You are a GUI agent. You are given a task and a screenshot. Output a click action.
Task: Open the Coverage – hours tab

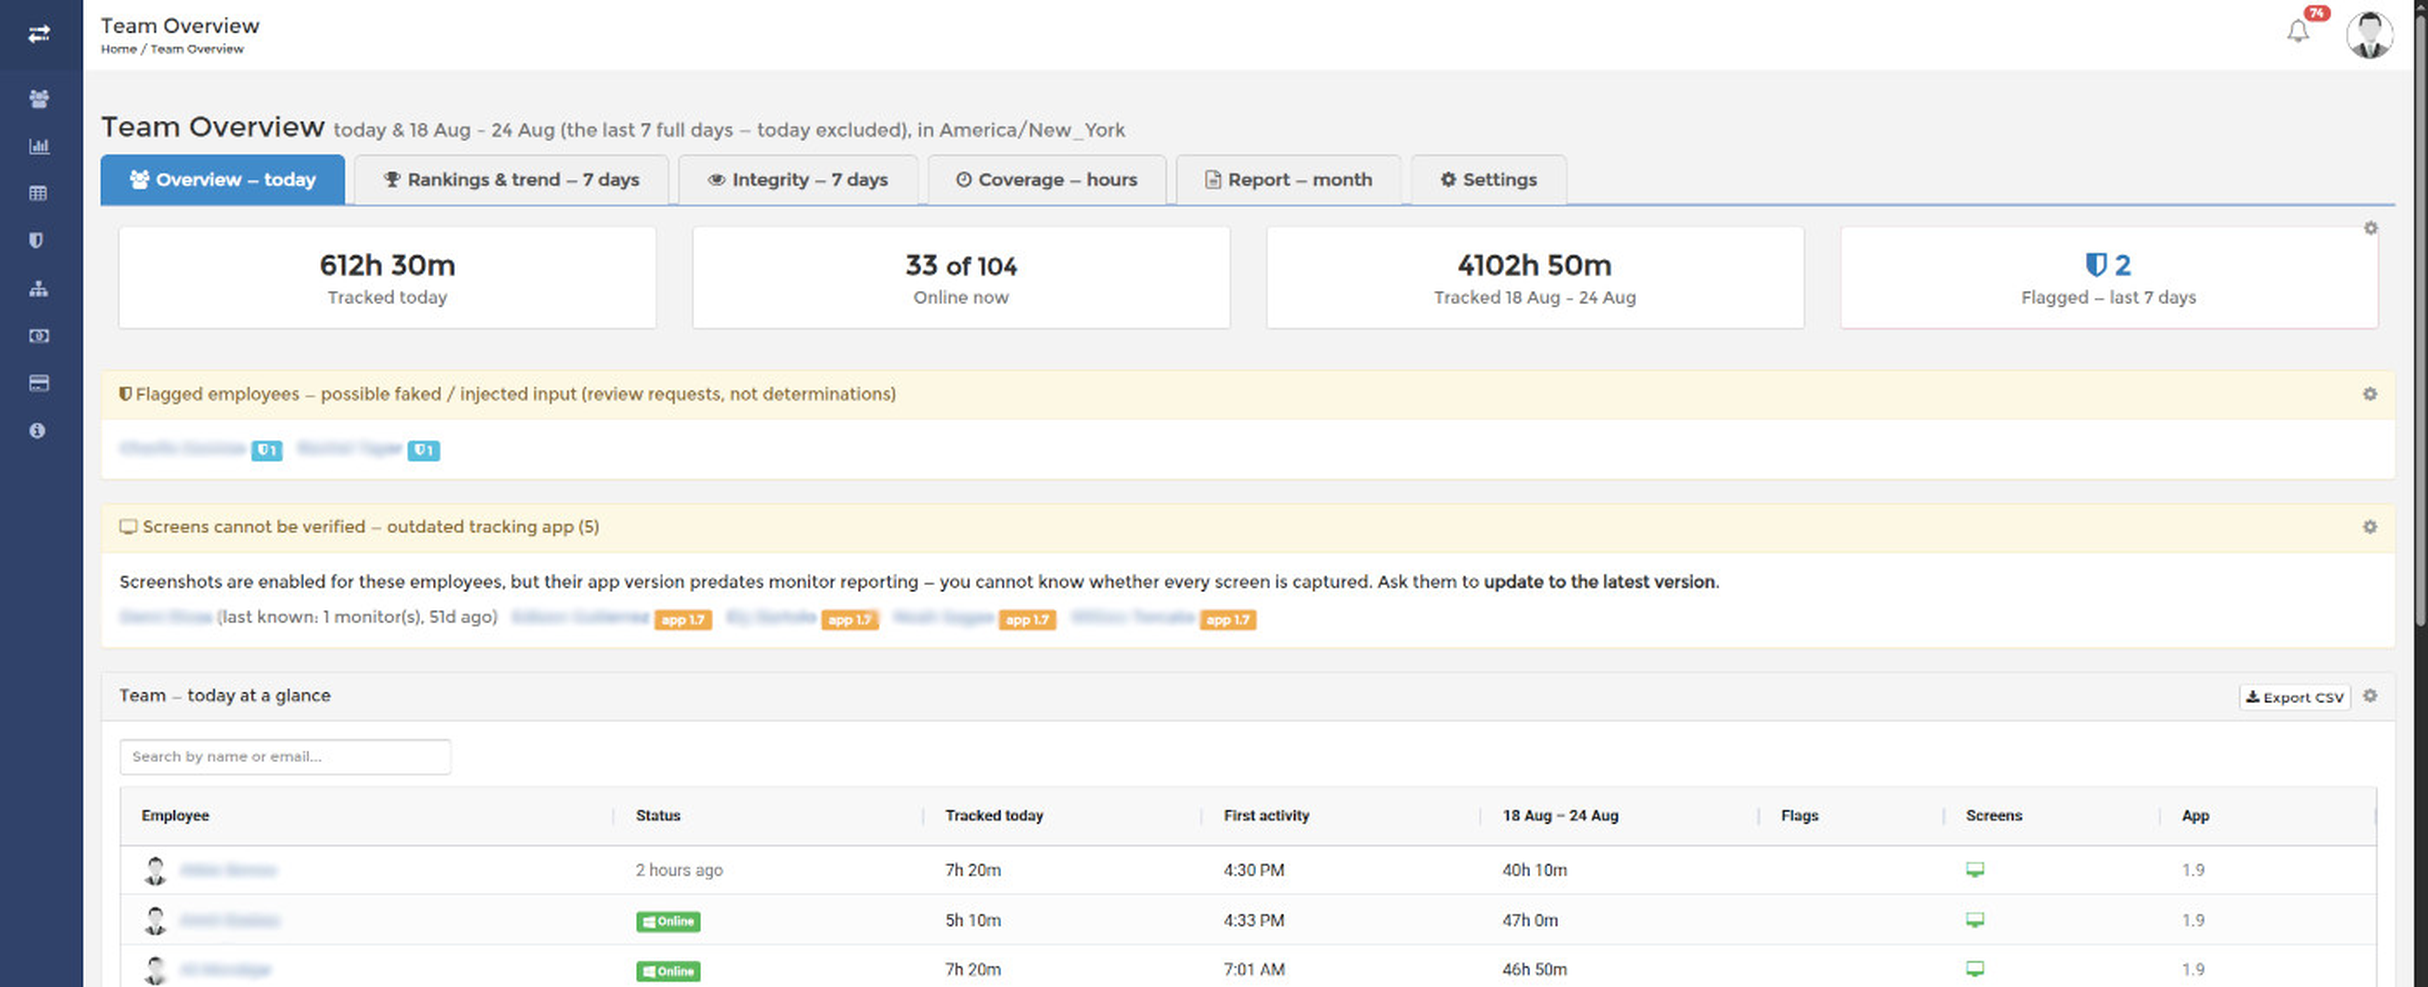[x=1047, y=180]
